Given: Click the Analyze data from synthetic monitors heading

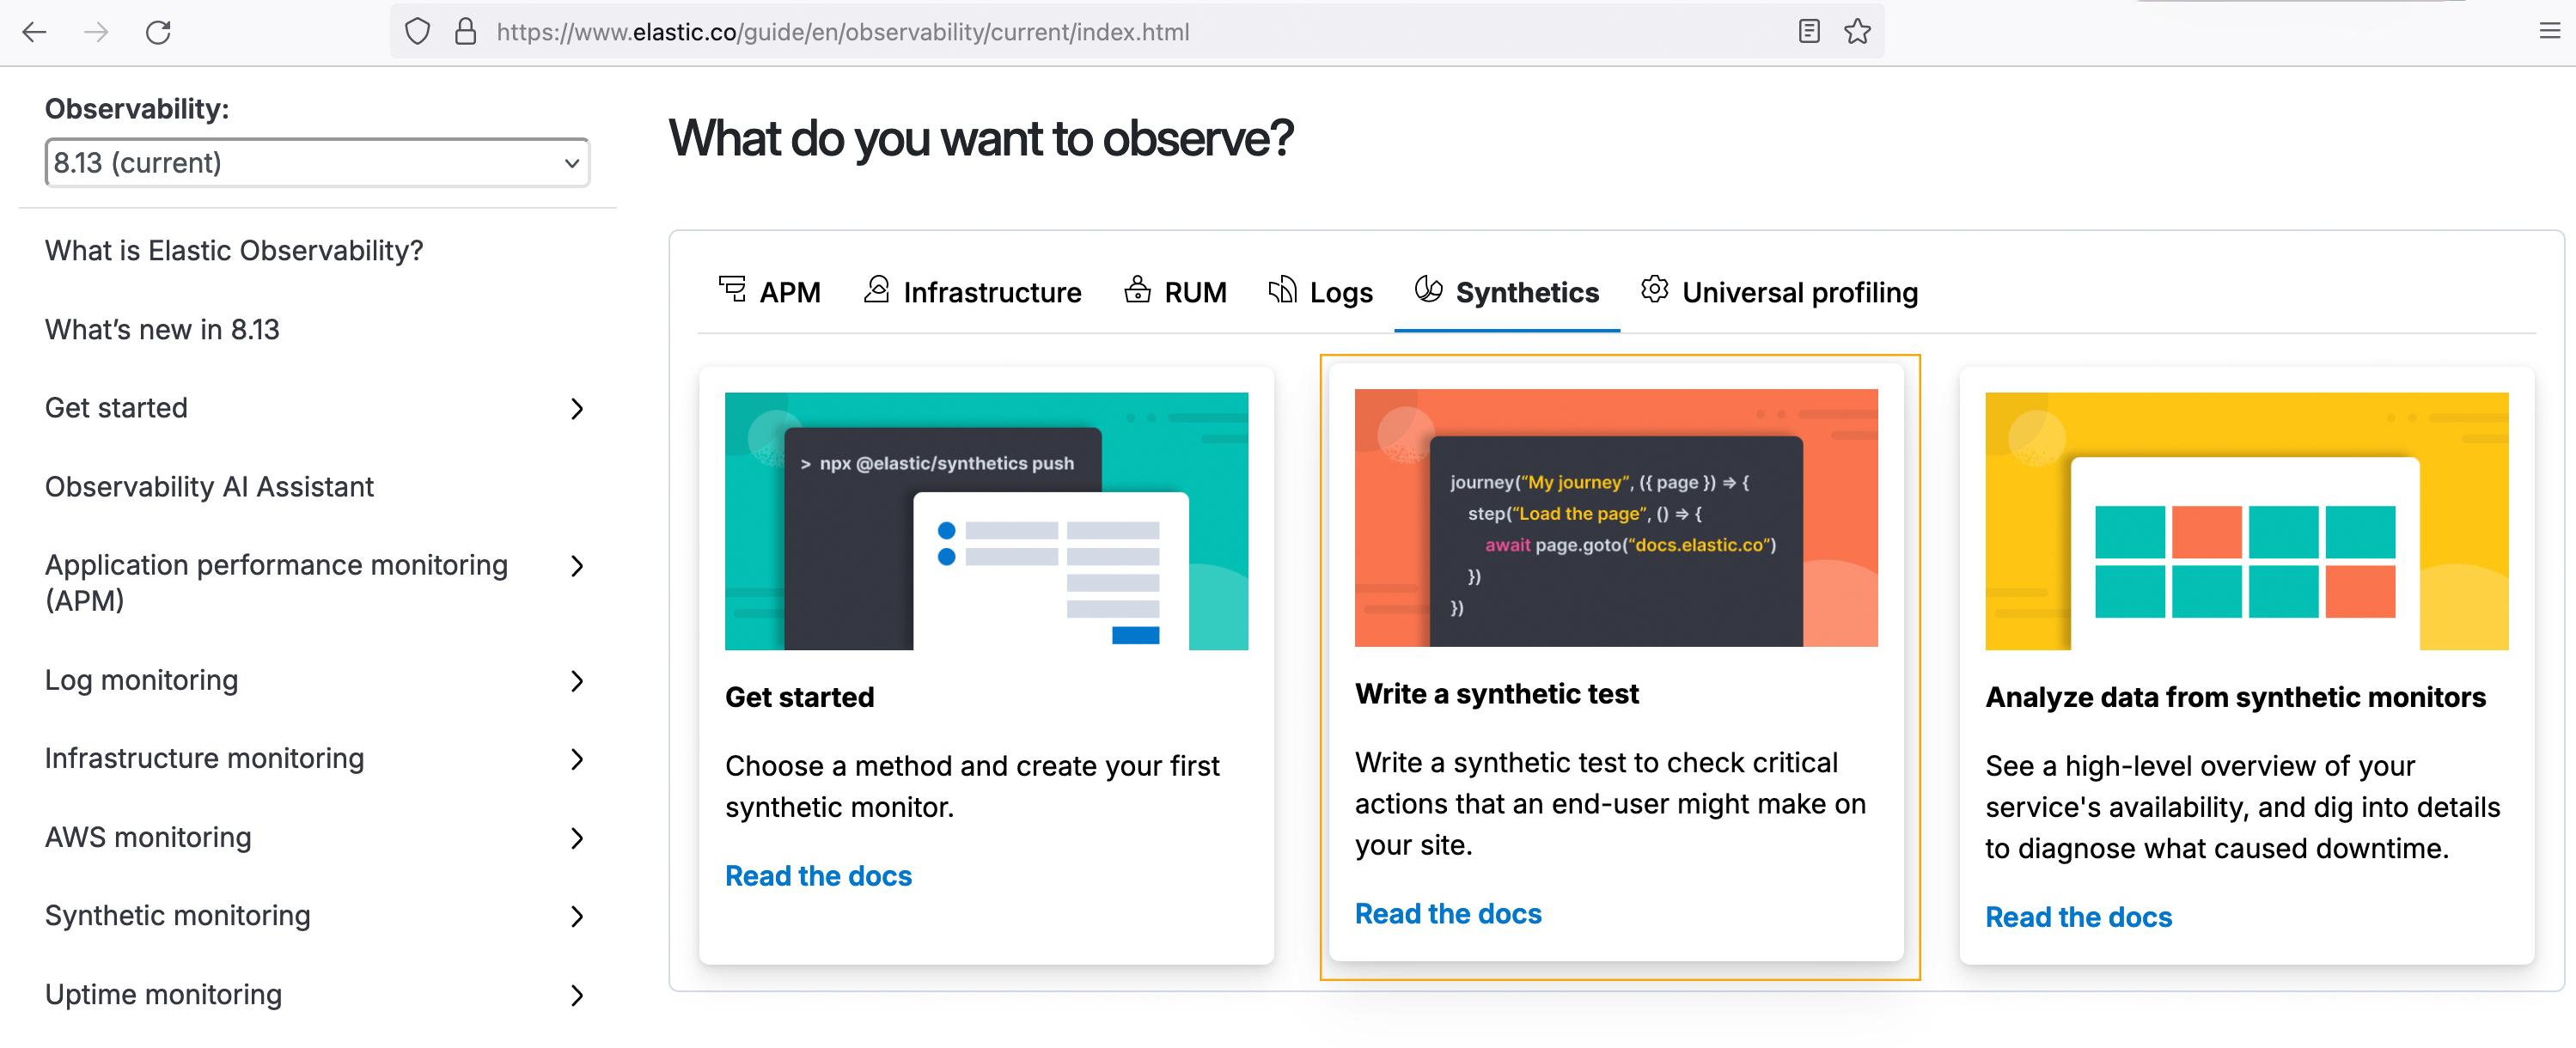Looking at the screenshot, I should (2235, 697).
